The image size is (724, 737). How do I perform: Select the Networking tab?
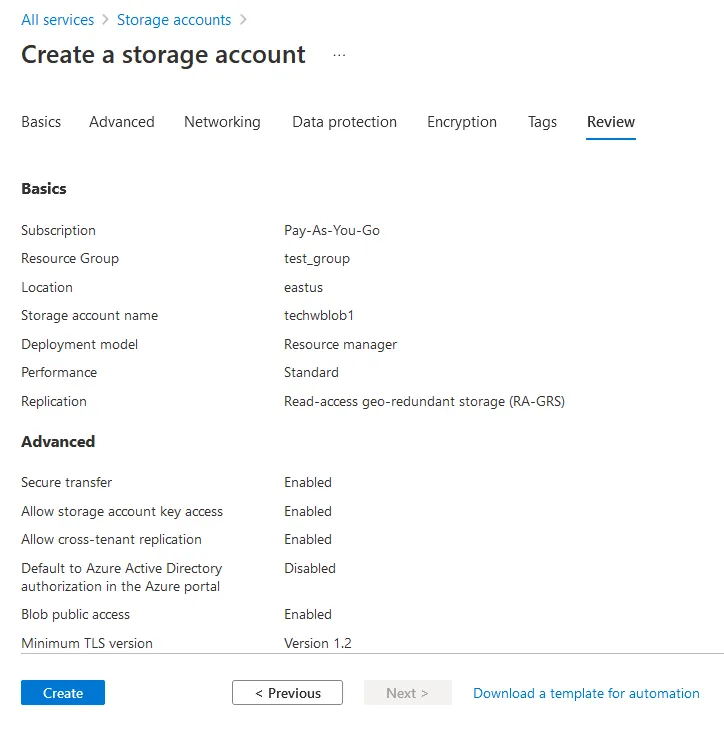point(222,122)
